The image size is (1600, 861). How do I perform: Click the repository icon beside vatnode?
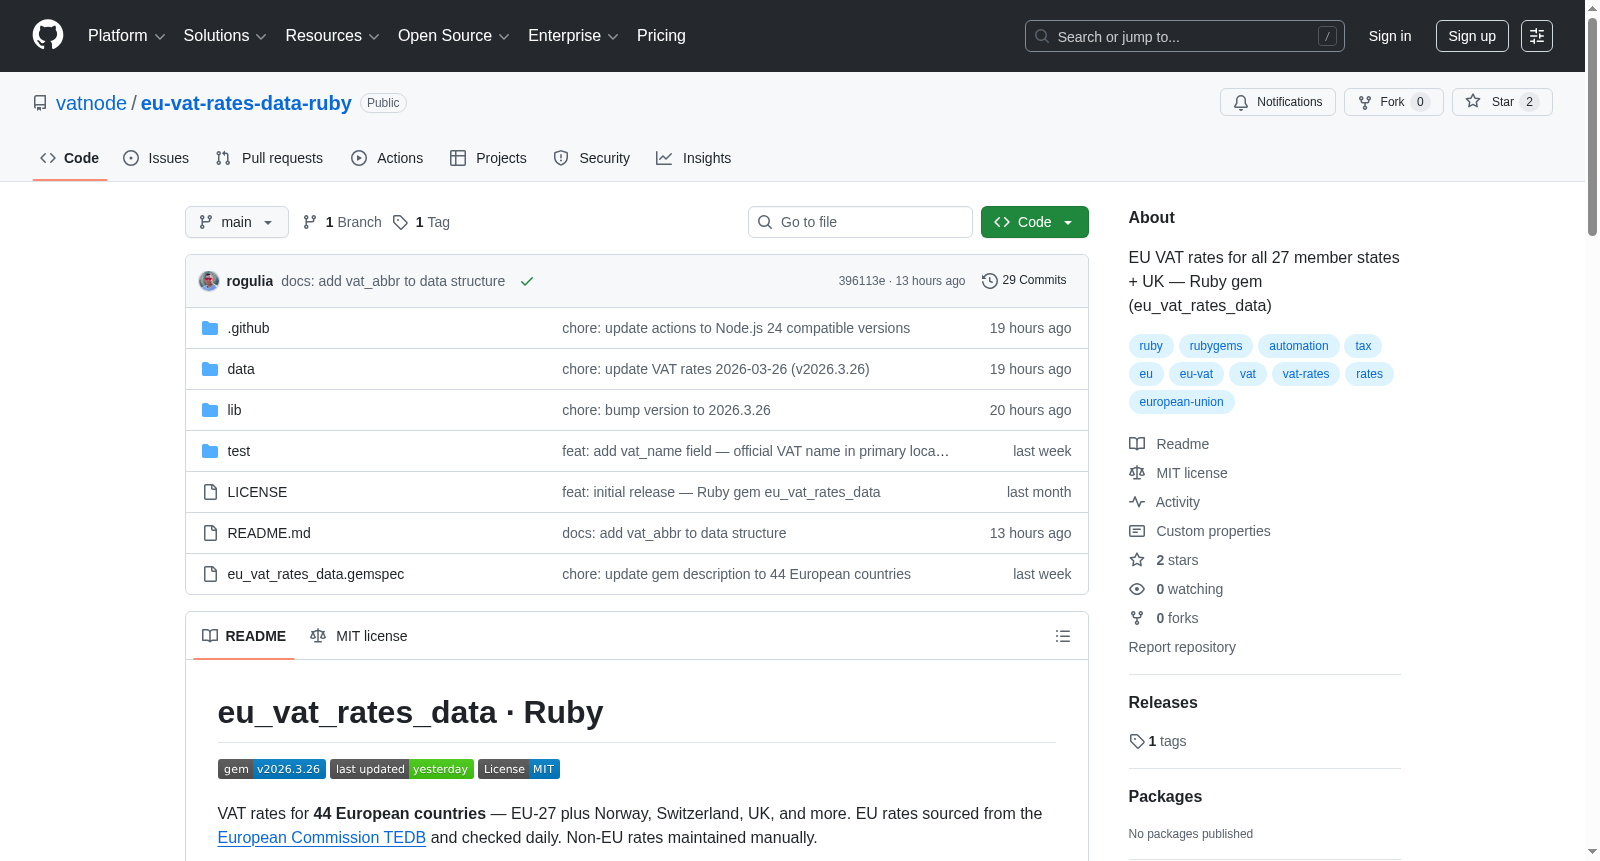40,103
